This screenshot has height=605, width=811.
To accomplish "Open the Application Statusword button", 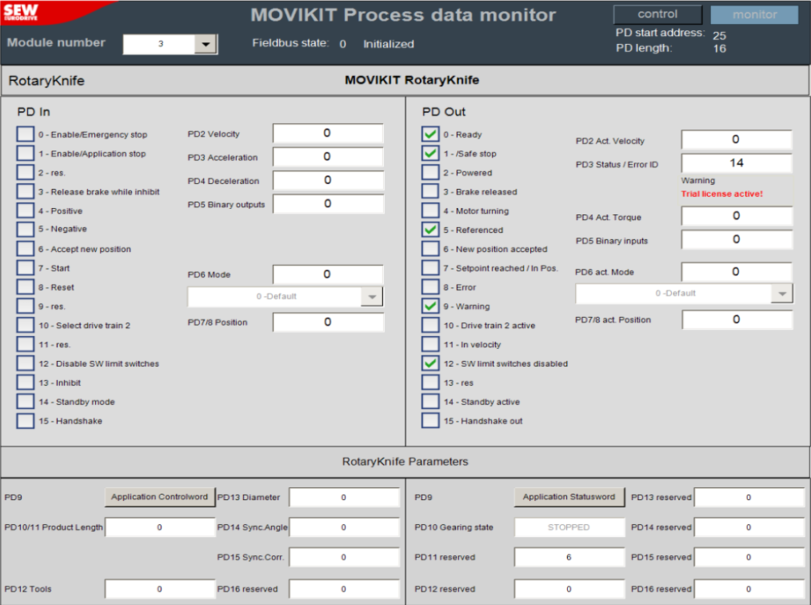I will 567,497.
